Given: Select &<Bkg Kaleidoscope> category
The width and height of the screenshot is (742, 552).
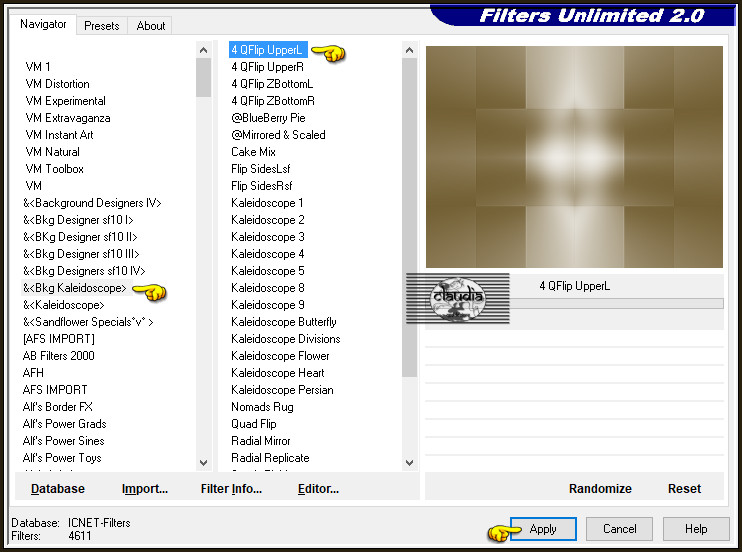Looking at the screenshot, I should pyautogui.click(x=75, y=288).
